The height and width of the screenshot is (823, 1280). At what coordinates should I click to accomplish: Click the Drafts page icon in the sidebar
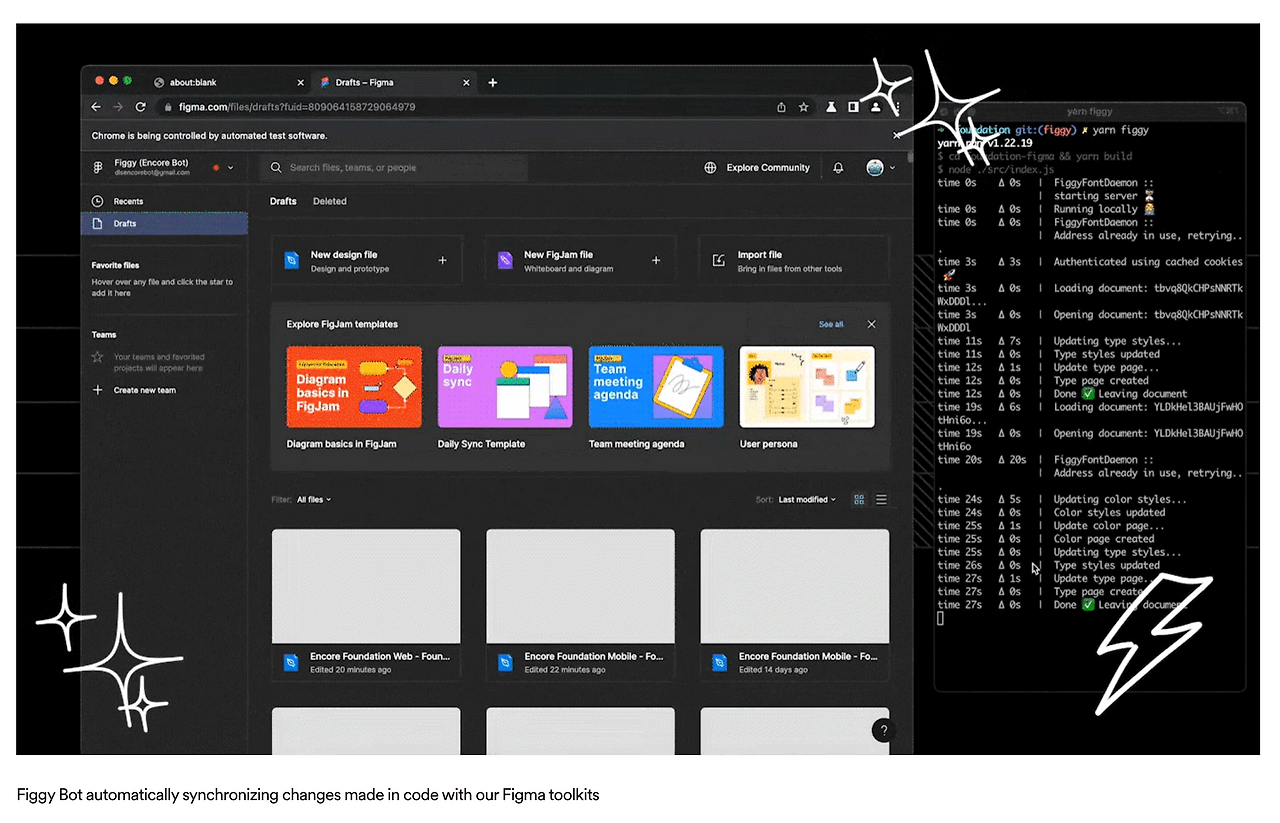(98, 223)
